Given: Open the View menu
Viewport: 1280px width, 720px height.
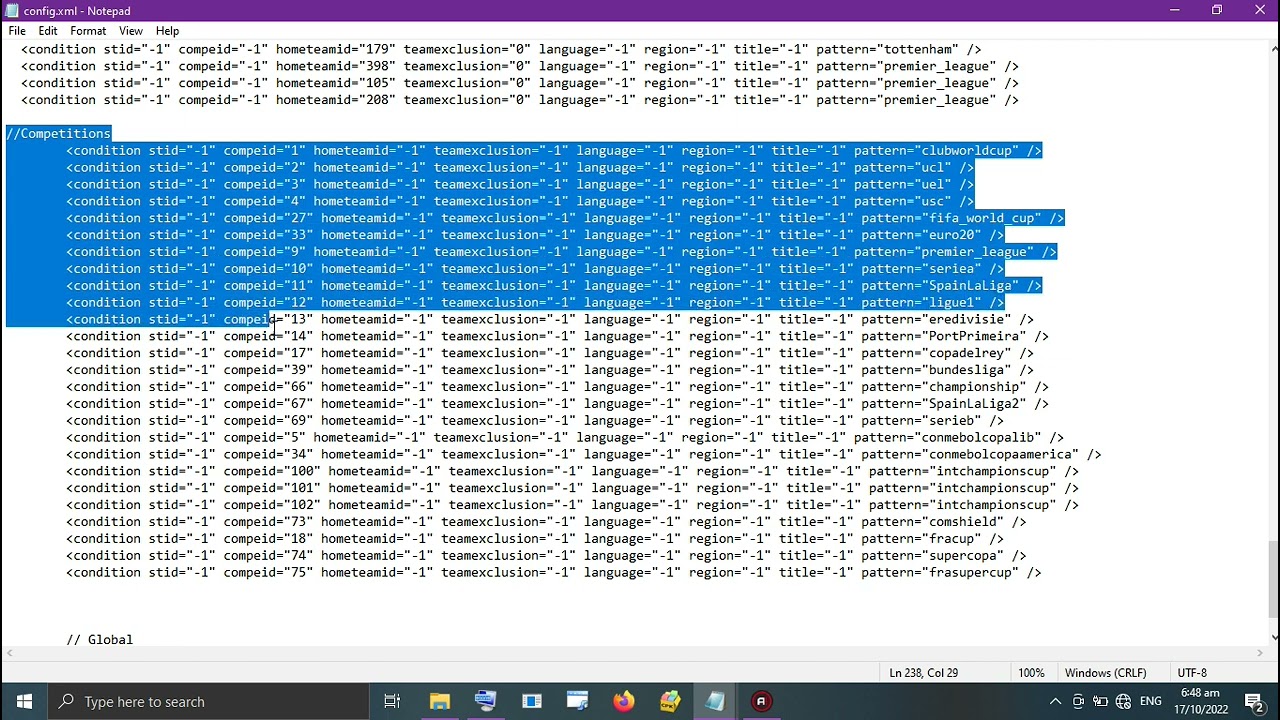Looking at the screenshot, I should point(131,31).
